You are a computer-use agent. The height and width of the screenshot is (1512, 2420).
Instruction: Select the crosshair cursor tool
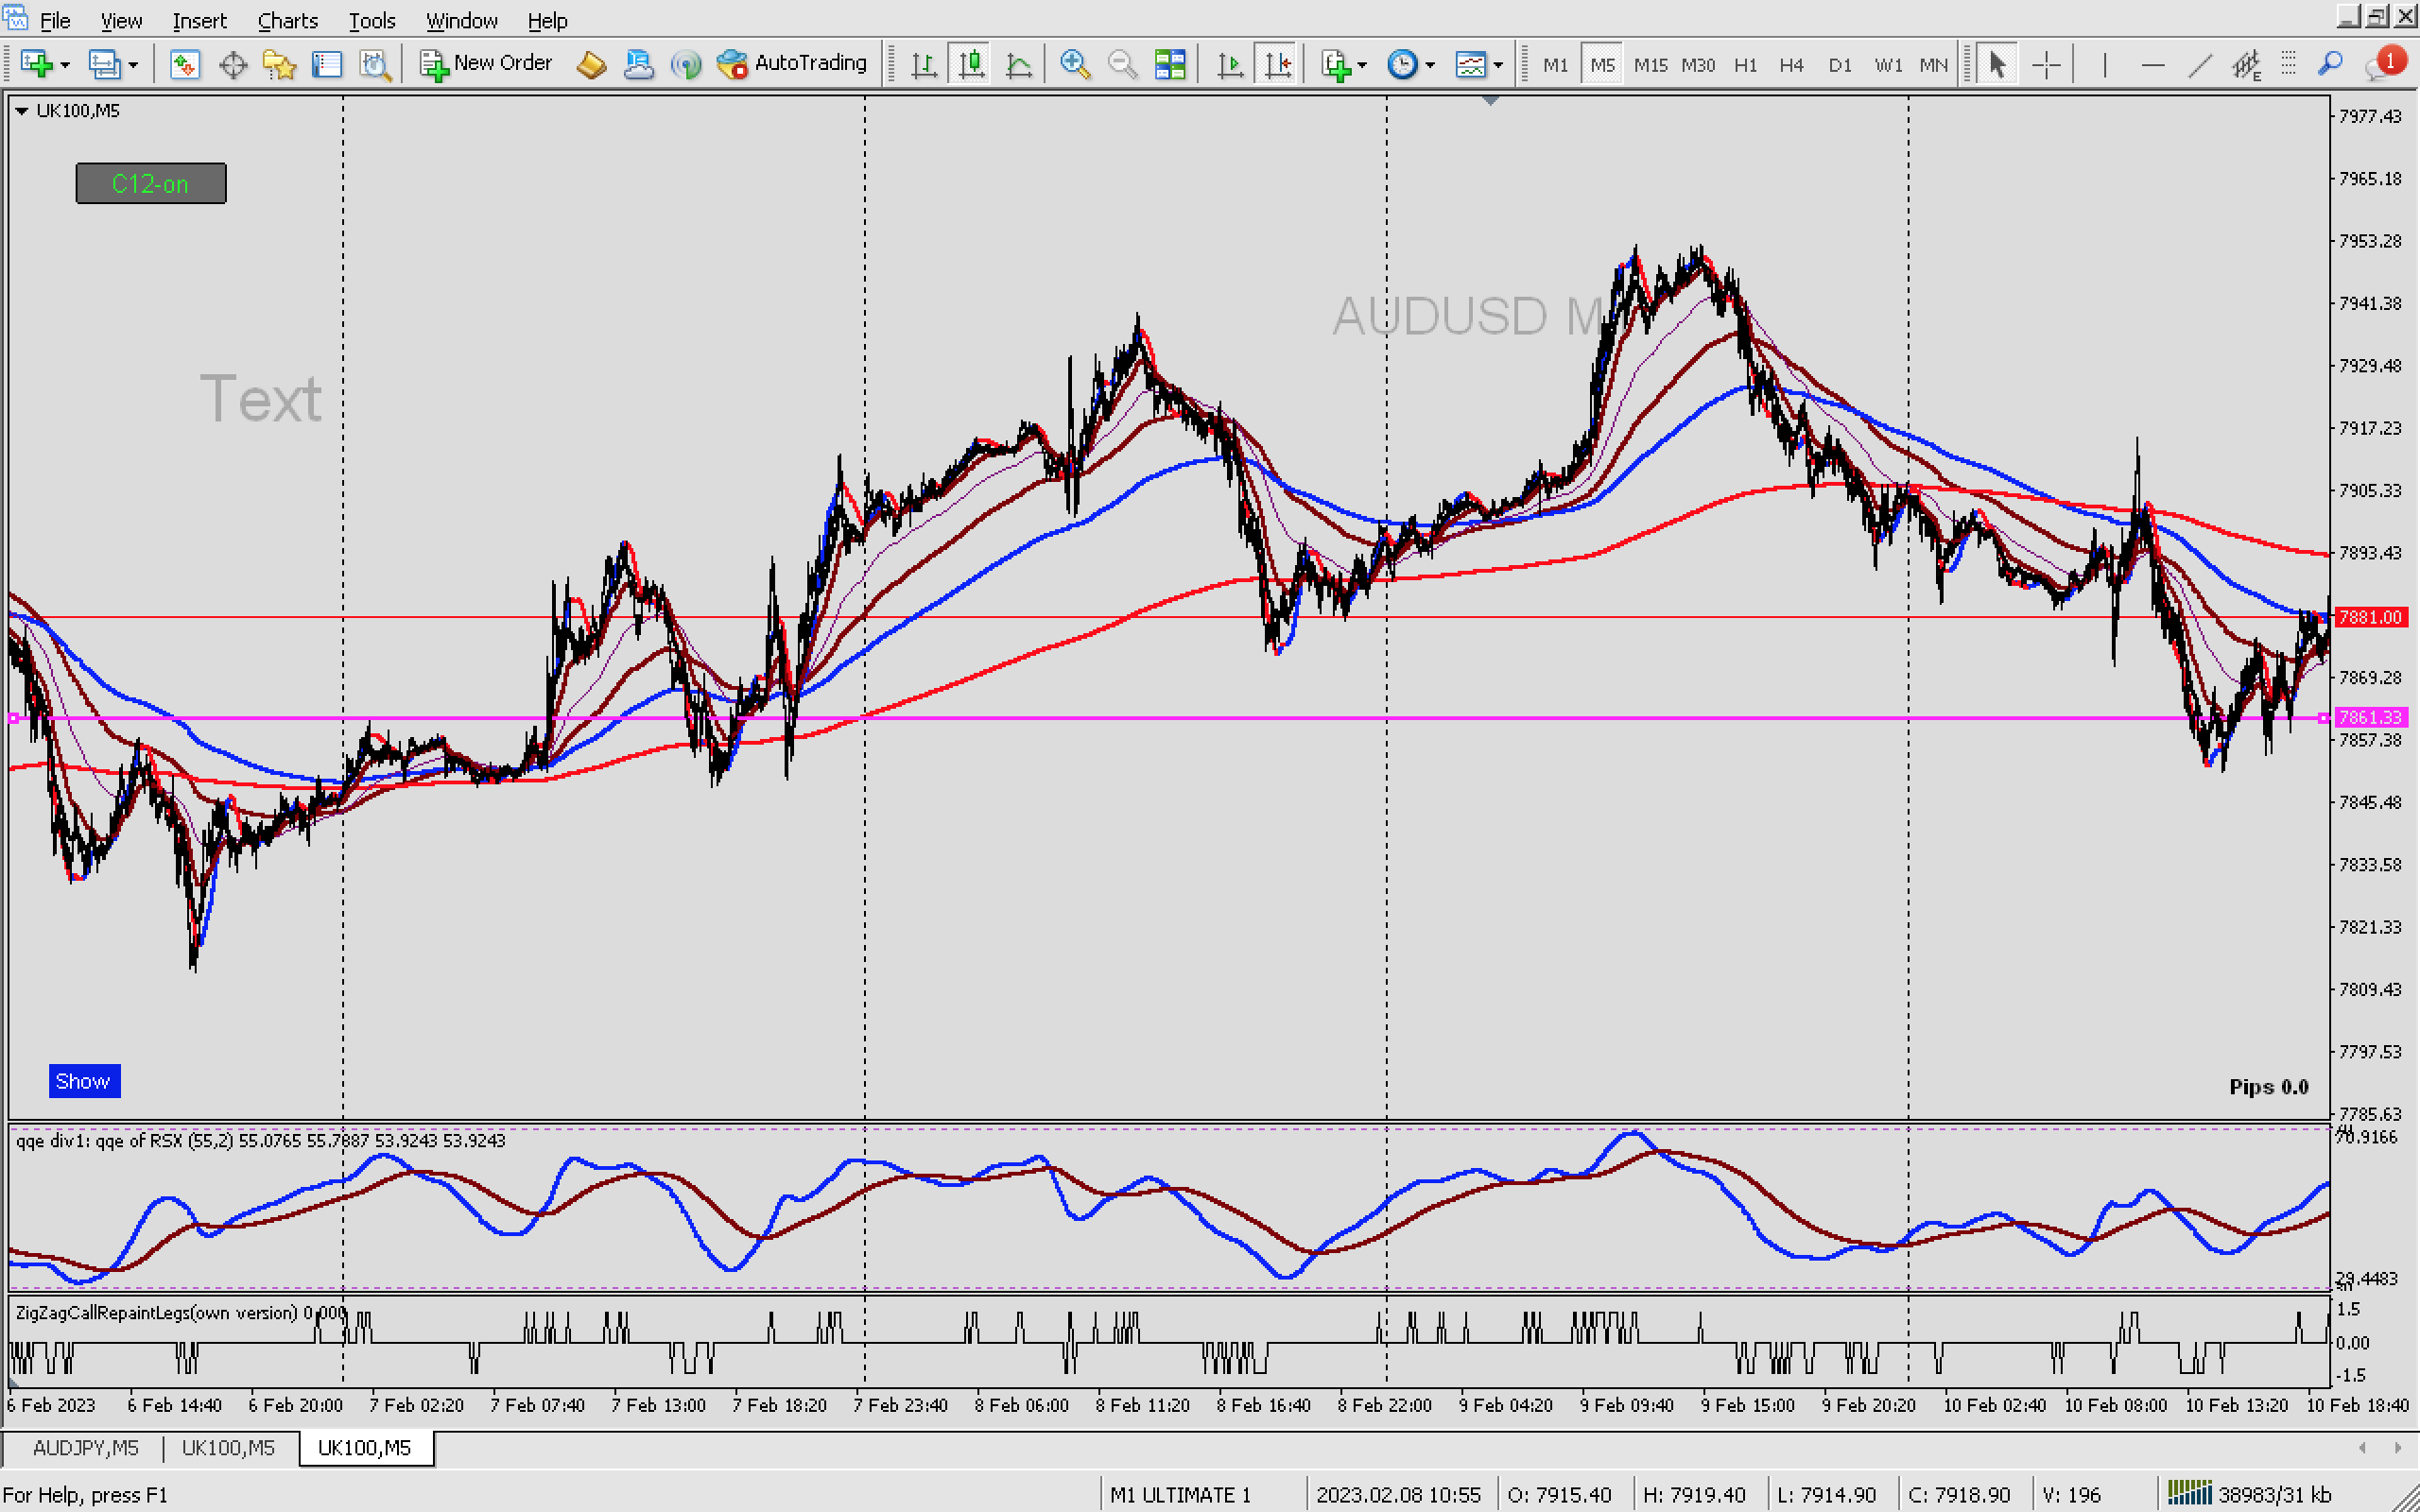(2046, 65)
